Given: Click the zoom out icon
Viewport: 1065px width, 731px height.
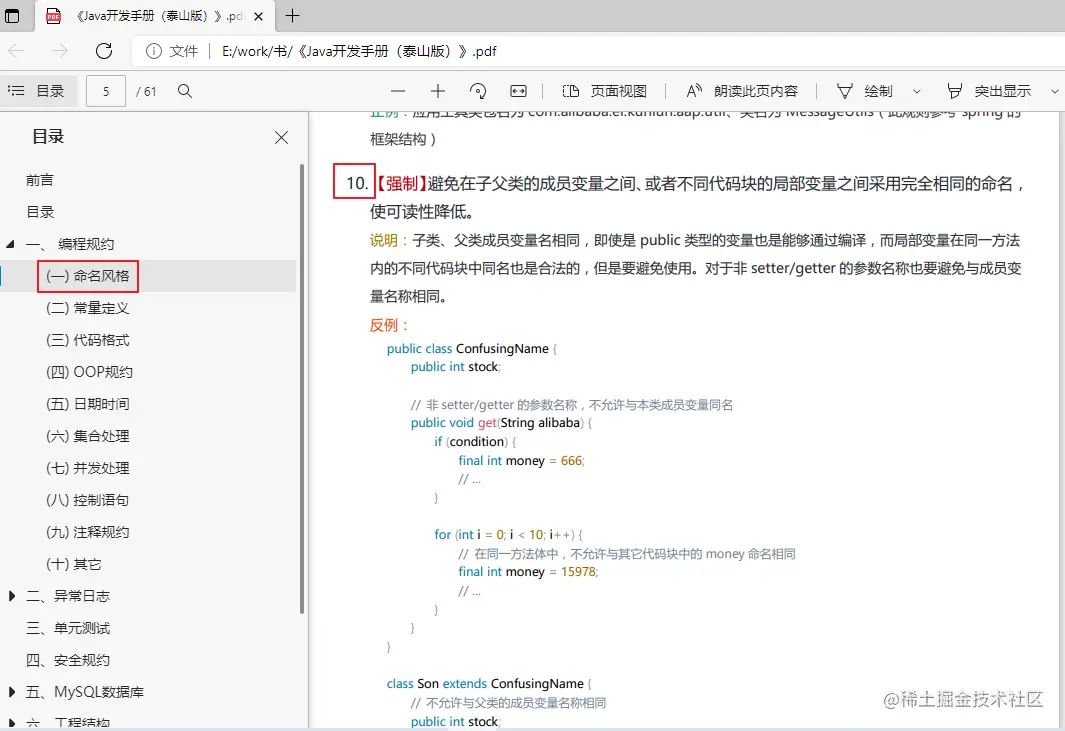Looking at the screenshot, I should (x=397, y=90).
